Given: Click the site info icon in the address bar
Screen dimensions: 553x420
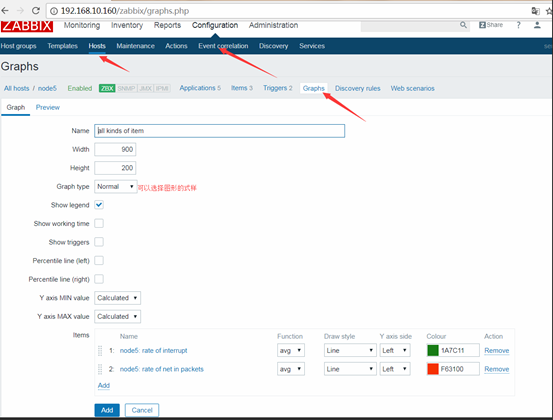Looking at the screenshot, I should pos(54,11).
